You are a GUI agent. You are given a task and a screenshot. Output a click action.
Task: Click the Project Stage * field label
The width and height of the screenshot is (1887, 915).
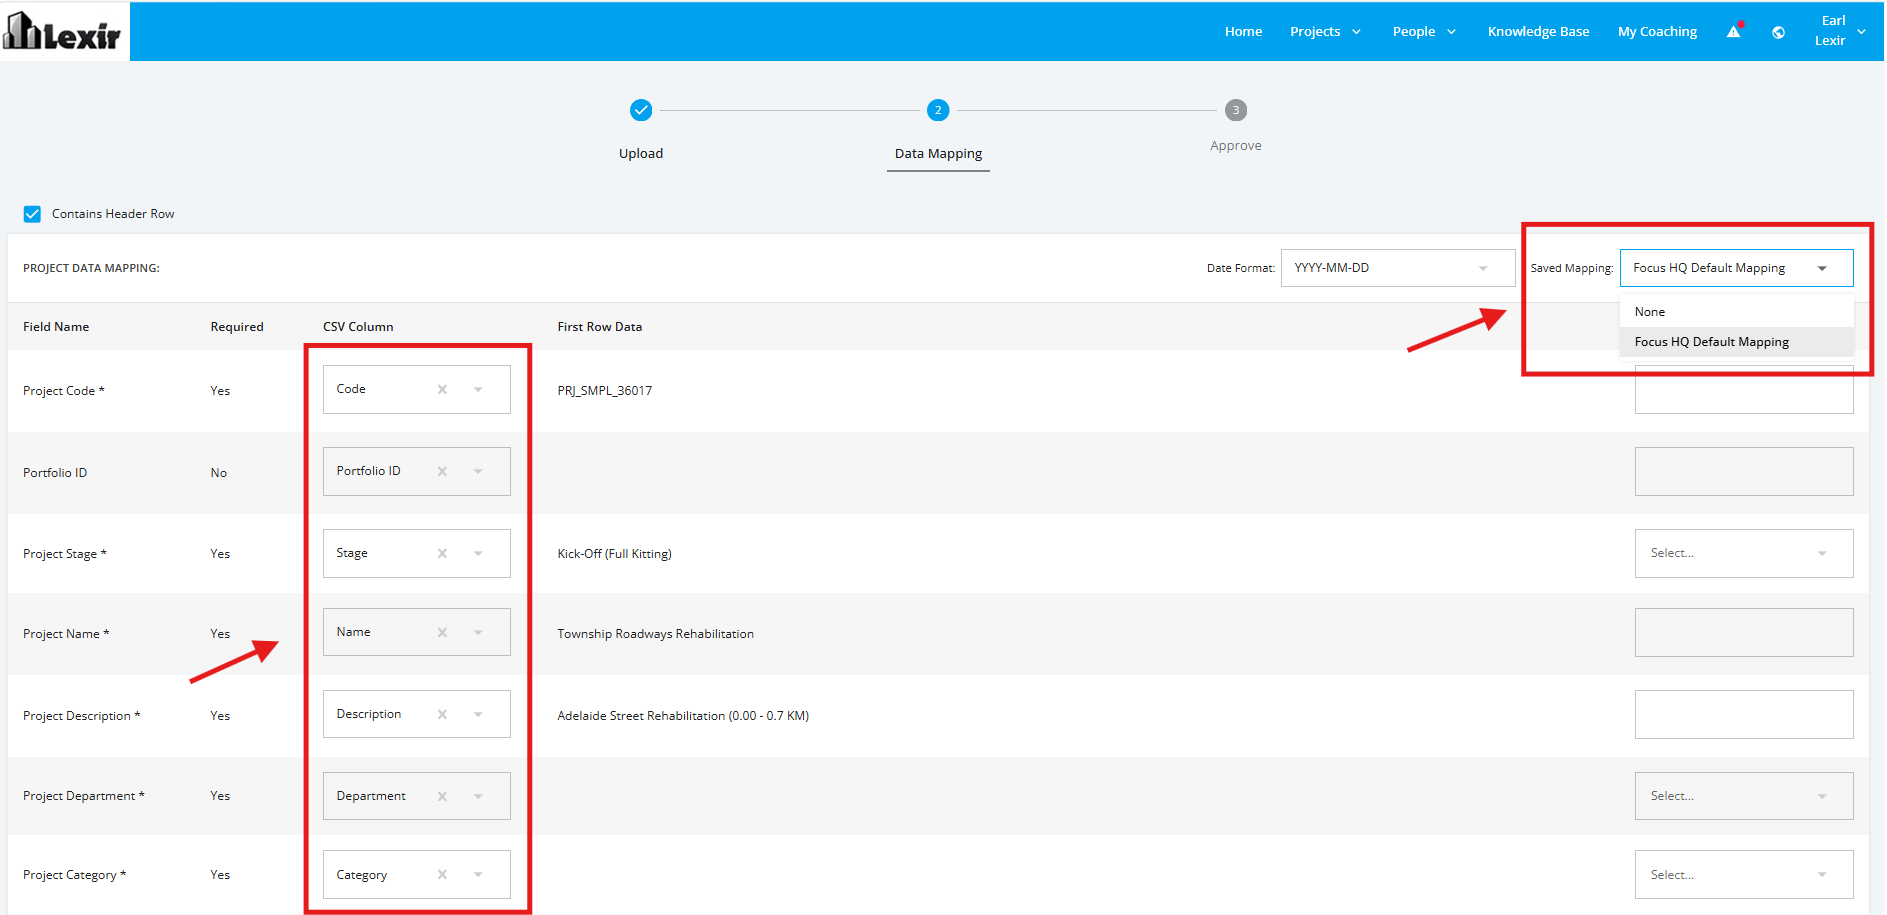tap(65, 554)
